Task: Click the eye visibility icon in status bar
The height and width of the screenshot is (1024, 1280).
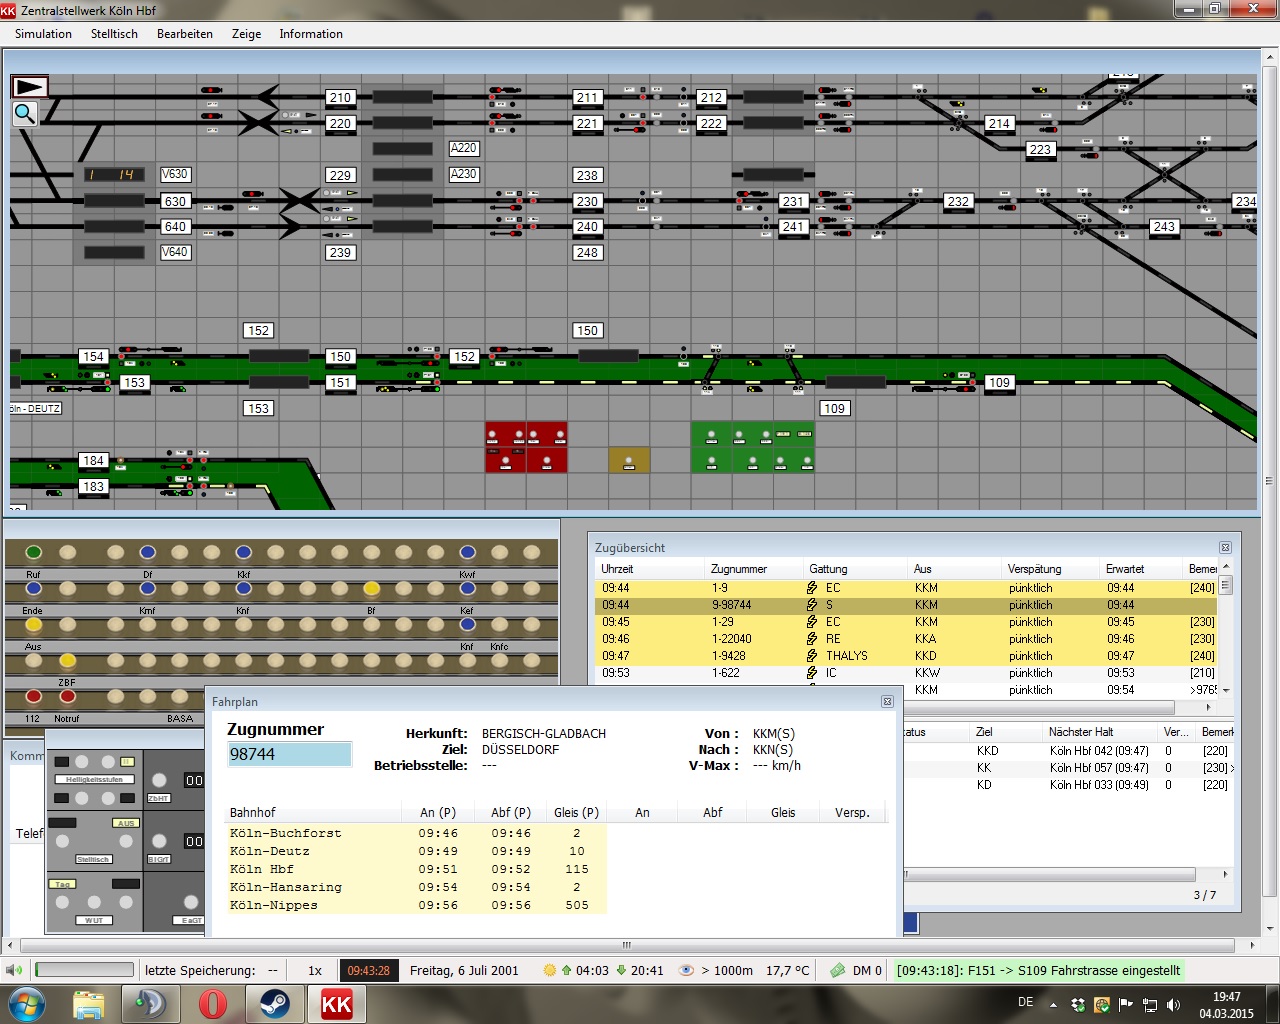Action: click(x=686, y=970)
